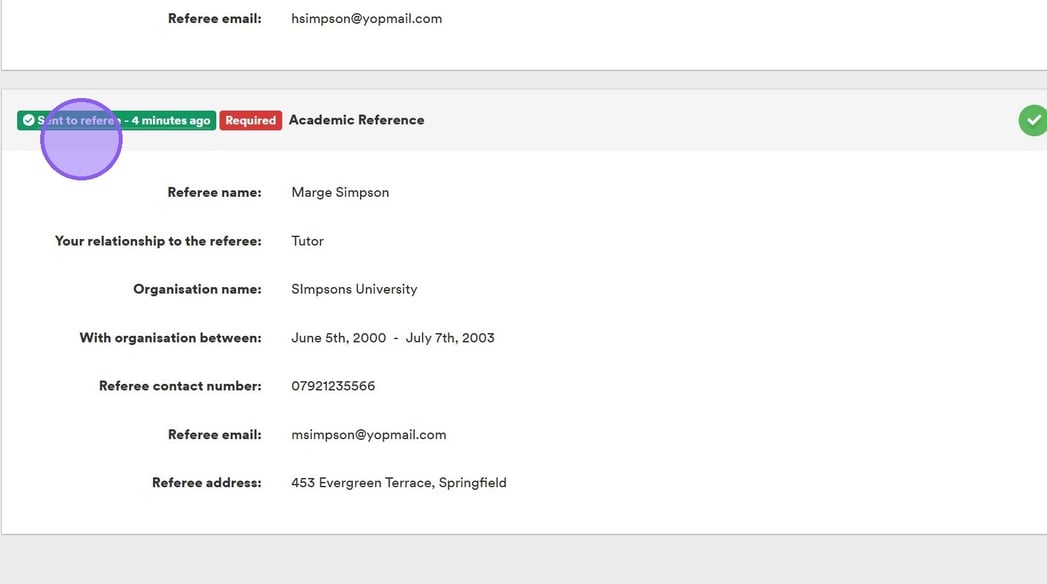
Task: Click the 453 Evergreen Terrace, Springfield address
Action: coord(398,483)
